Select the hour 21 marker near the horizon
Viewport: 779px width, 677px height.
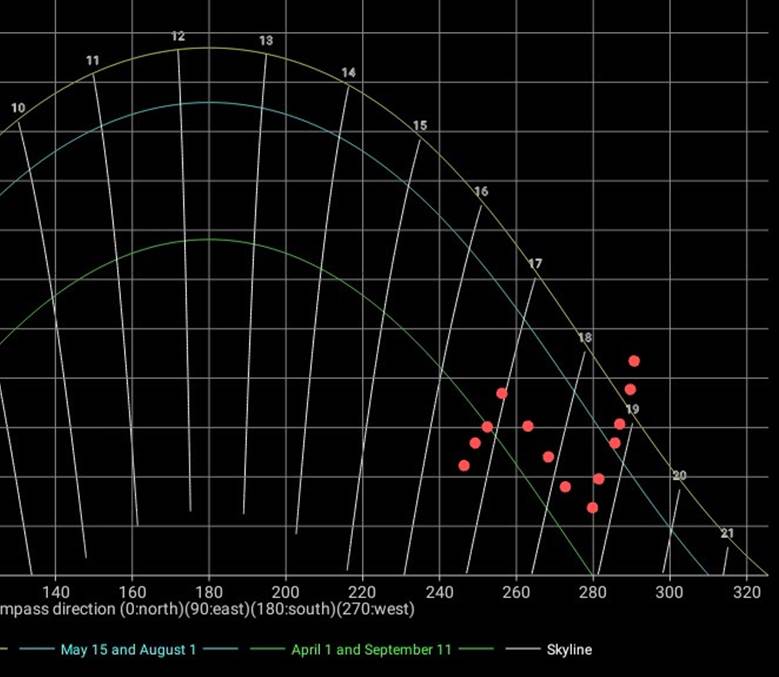[x=727, y=534]
